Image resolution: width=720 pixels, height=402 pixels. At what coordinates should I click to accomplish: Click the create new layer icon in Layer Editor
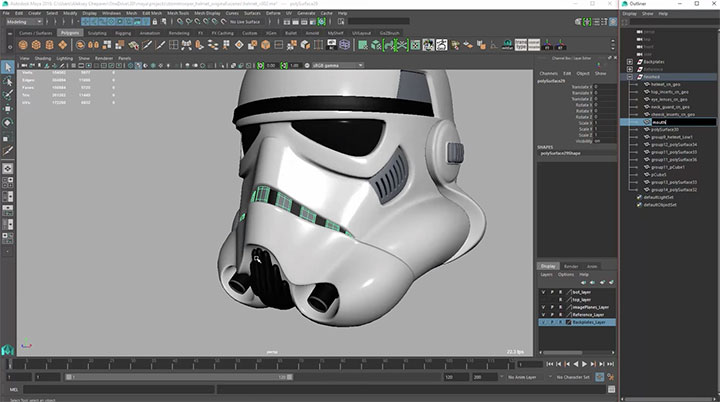[x=602, y=282]
